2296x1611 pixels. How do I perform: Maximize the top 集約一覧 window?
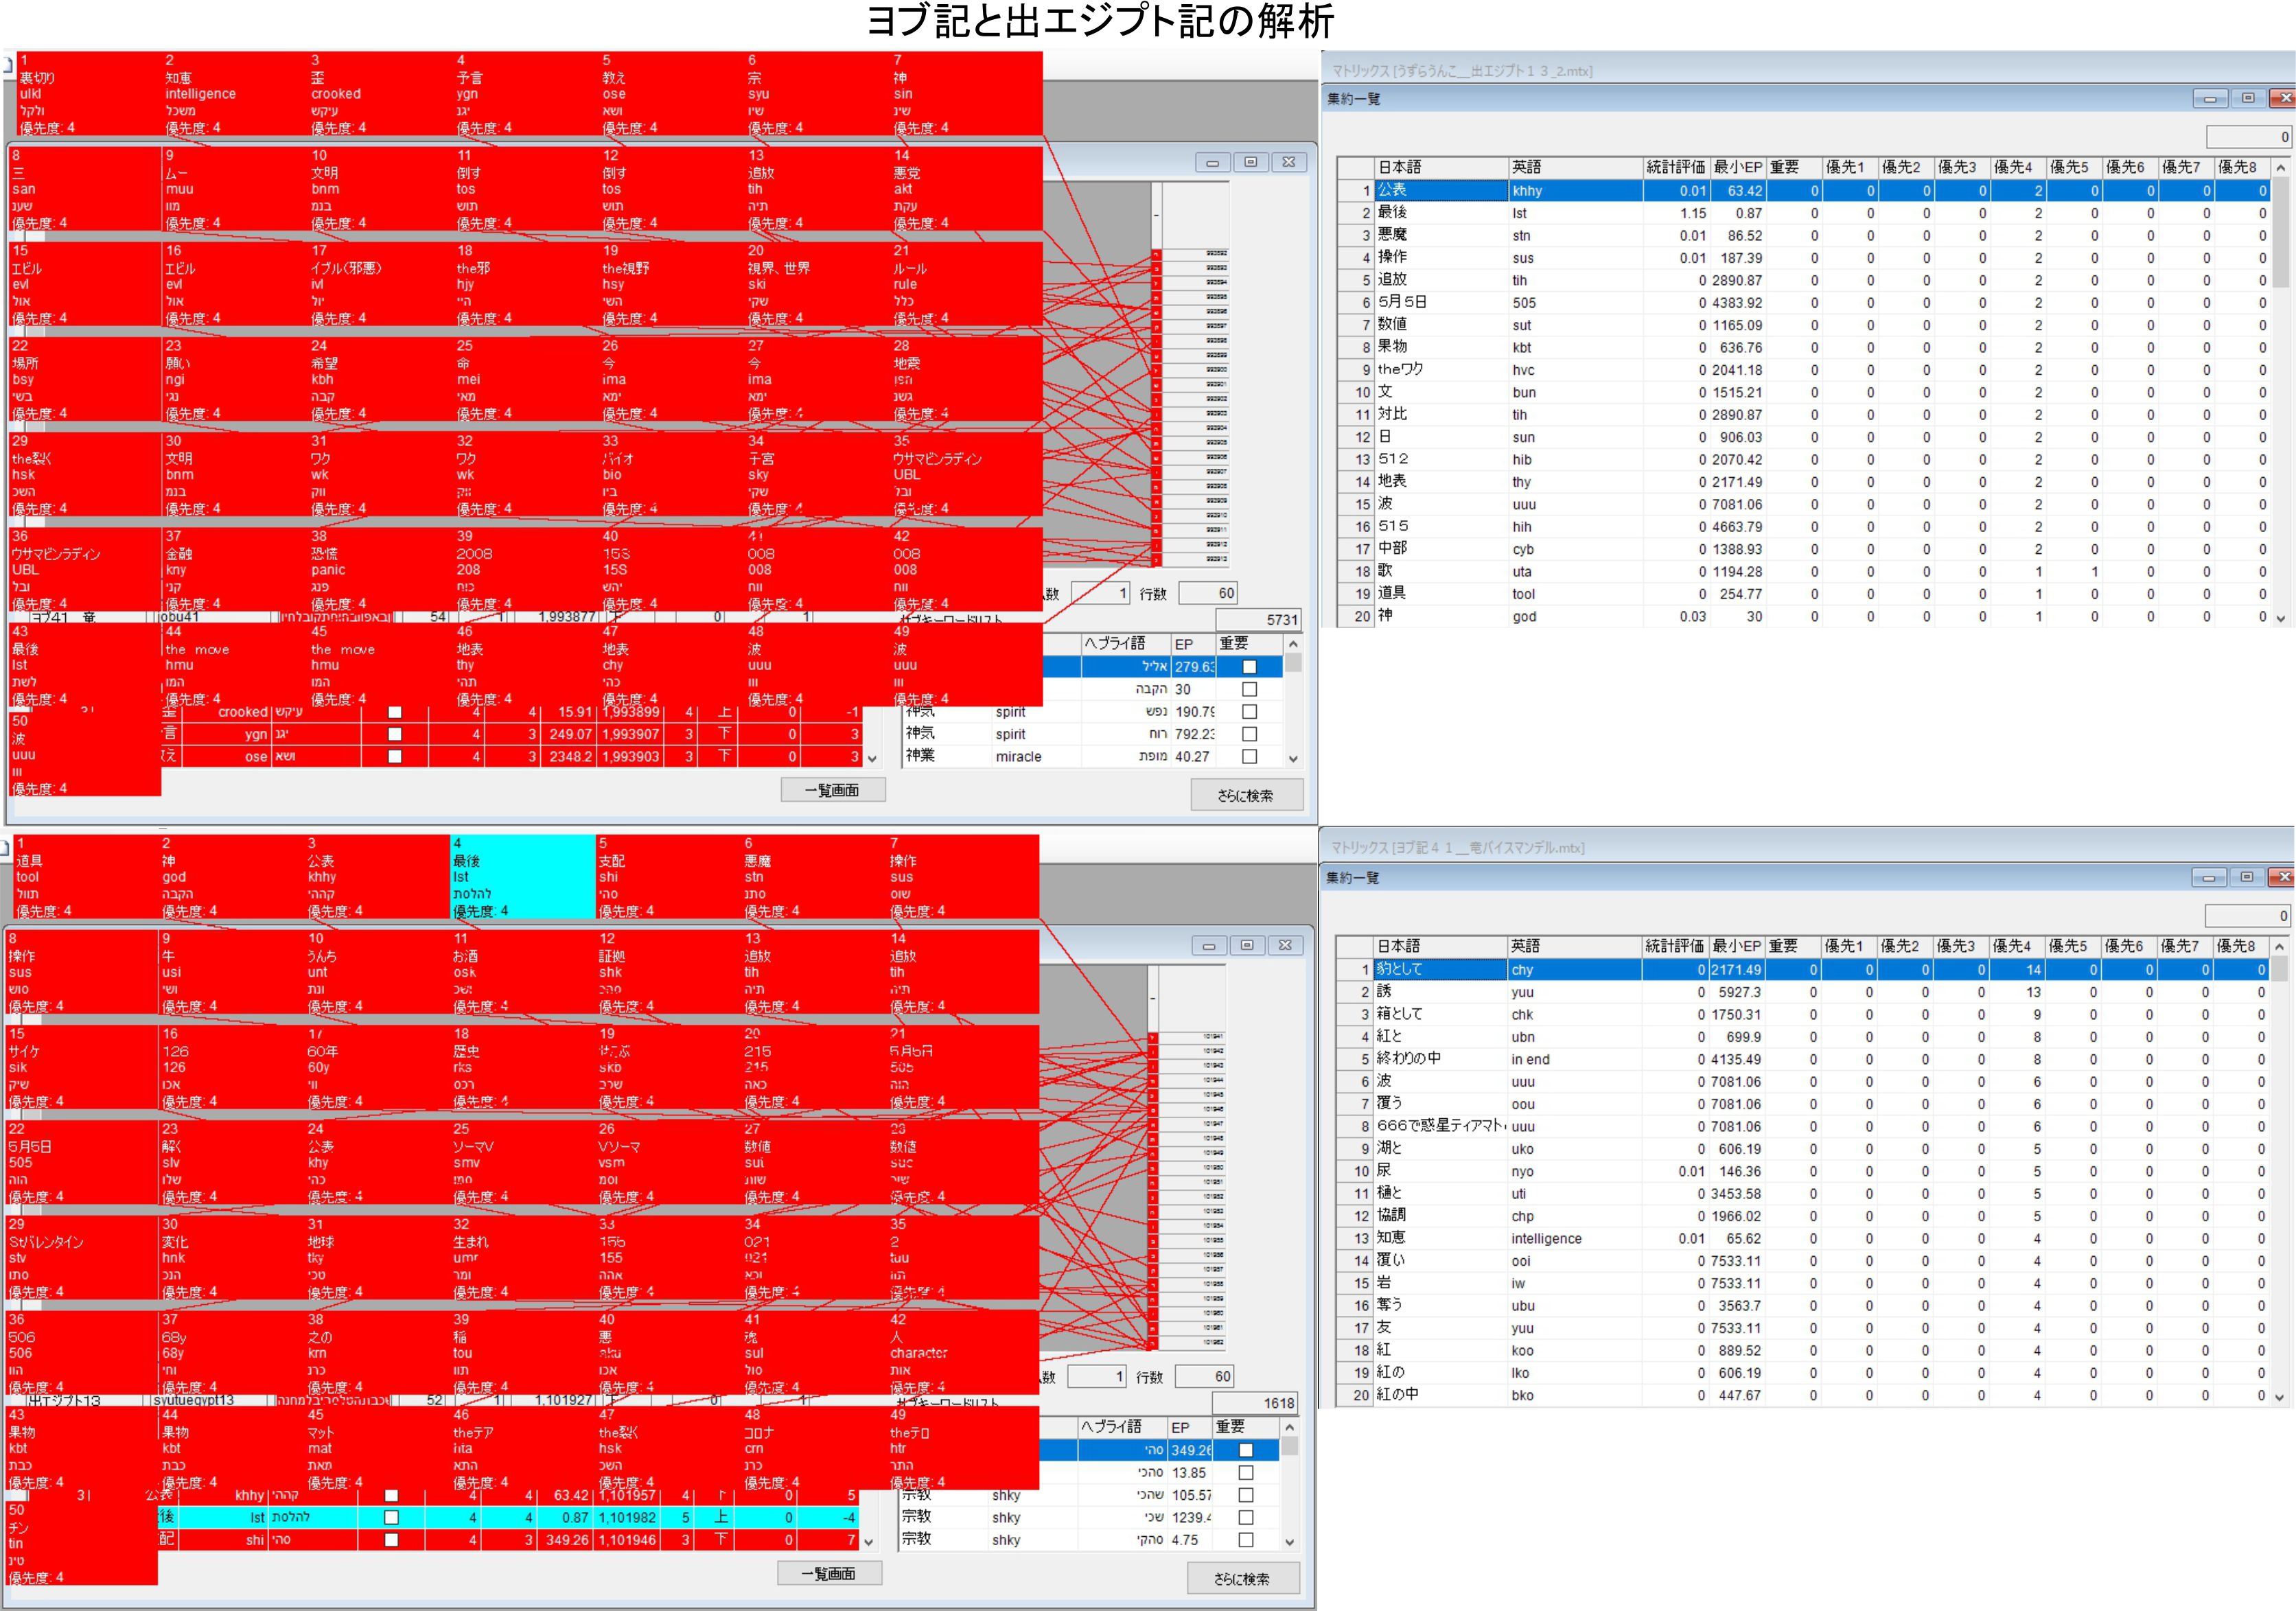tap(2248, 98)
